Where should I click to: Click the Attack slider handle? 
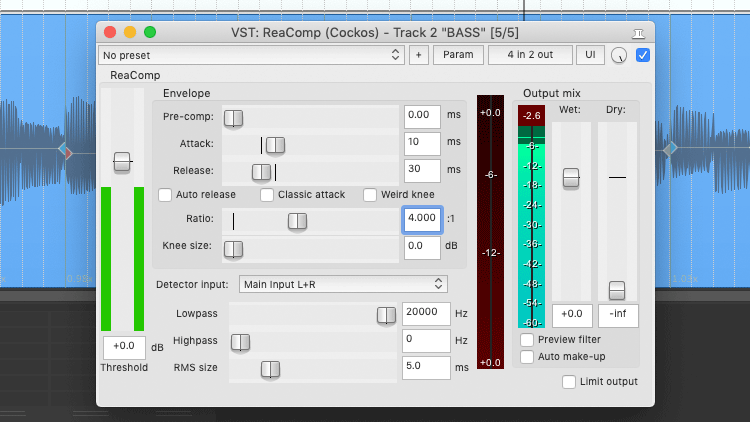(275, 145)
